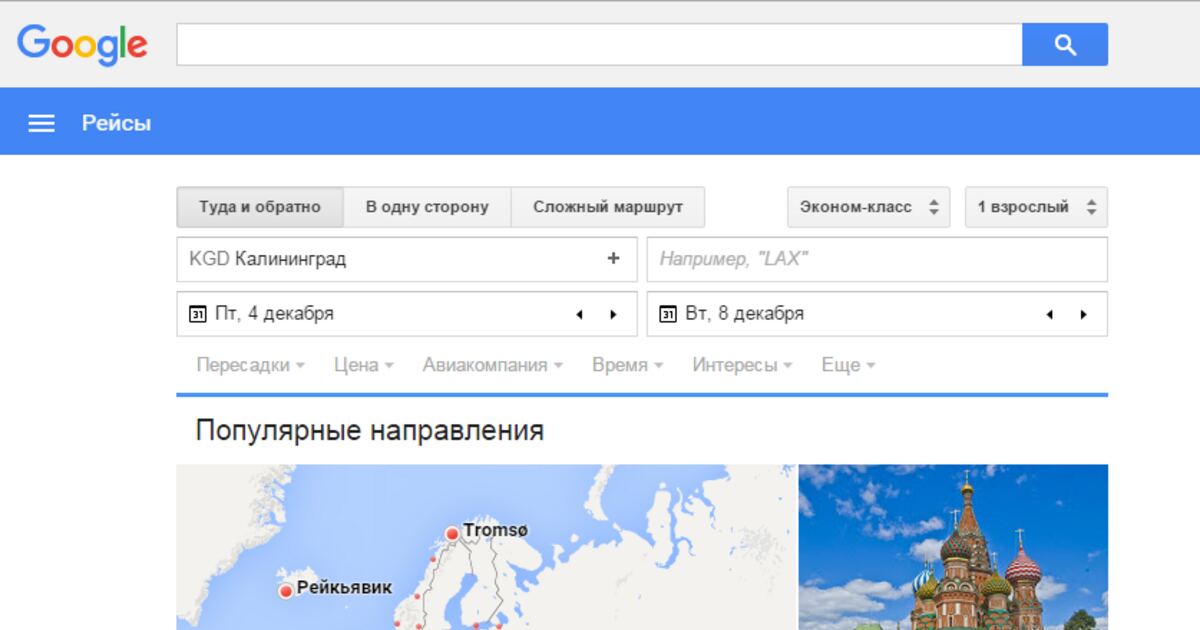Open the 1 взрослый passengers dropdown

(x=1036, y=207)
